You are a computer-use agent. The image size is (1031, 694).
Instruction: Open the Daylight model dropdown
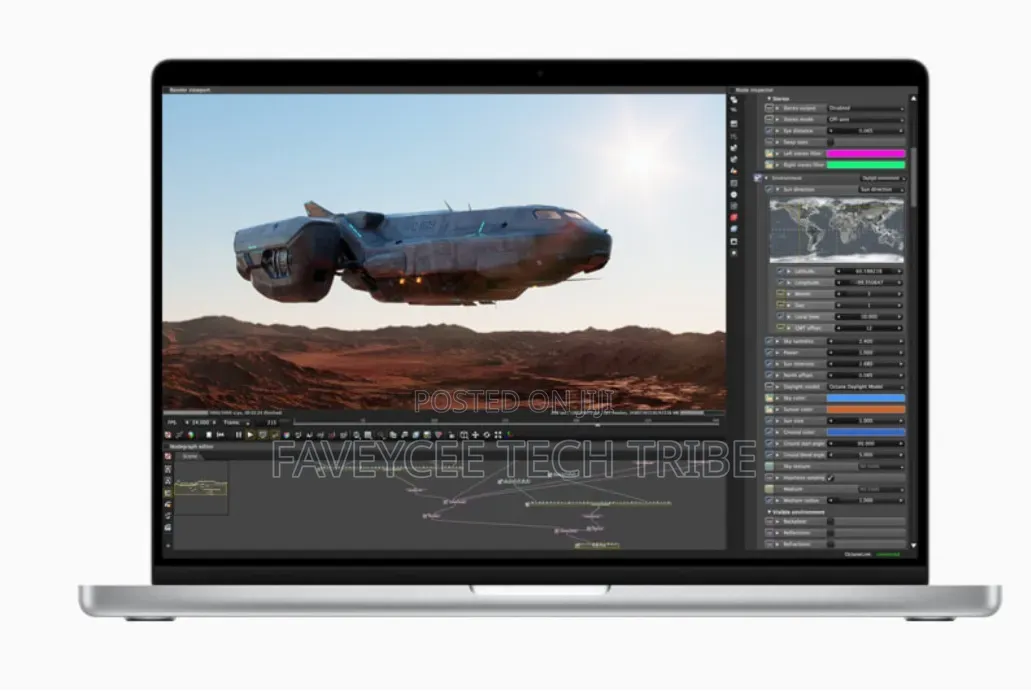coord(865,387)
